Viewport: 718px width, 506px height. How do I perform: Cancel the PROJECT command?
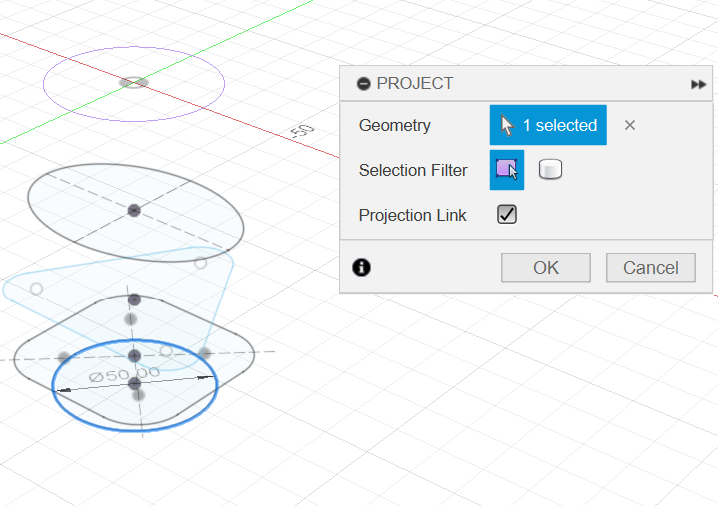(651, 267)
